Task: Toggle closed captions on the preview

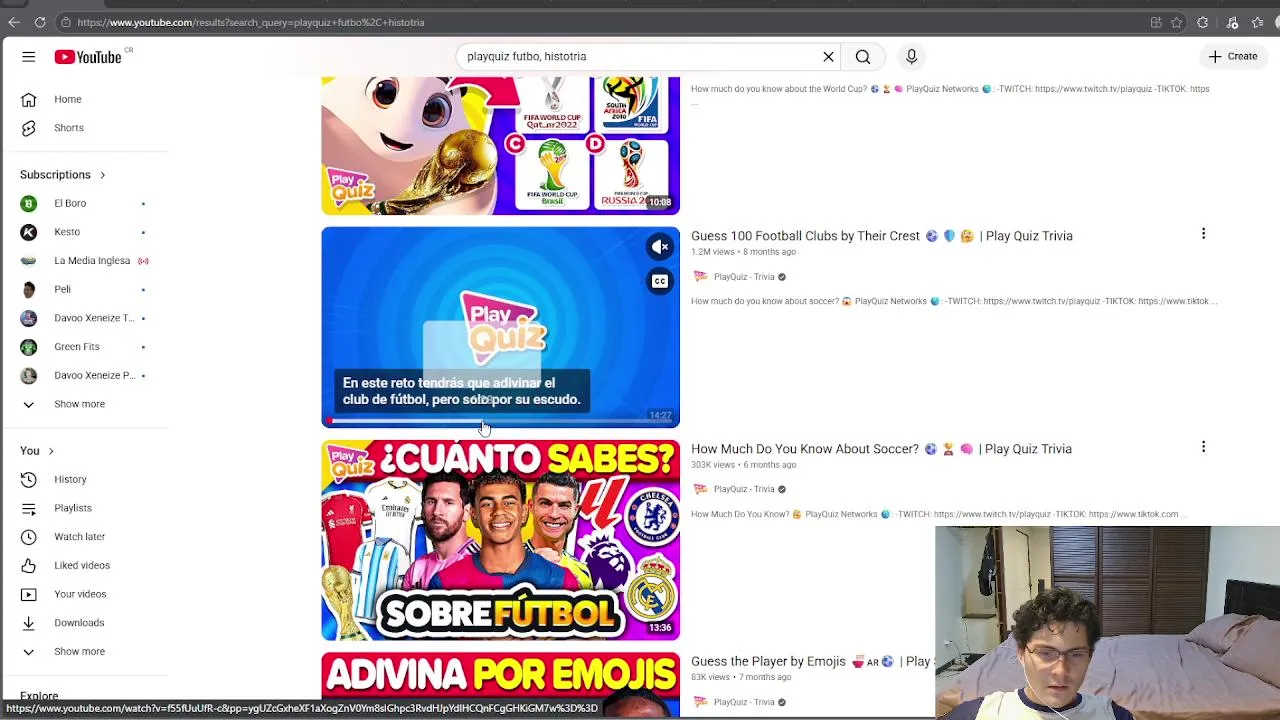Action: click(660, 281)
